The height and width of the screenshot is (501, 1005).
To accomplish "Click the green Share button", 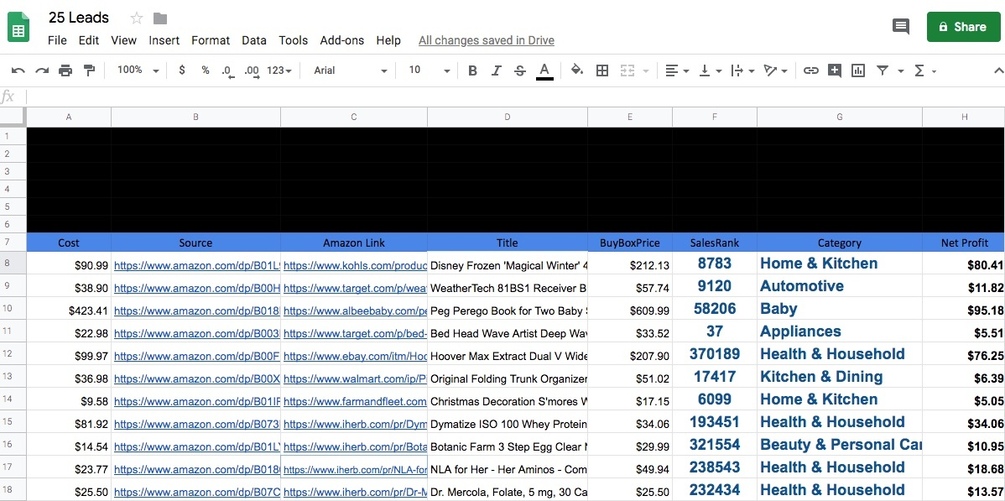I will click(x=963, y=26).
